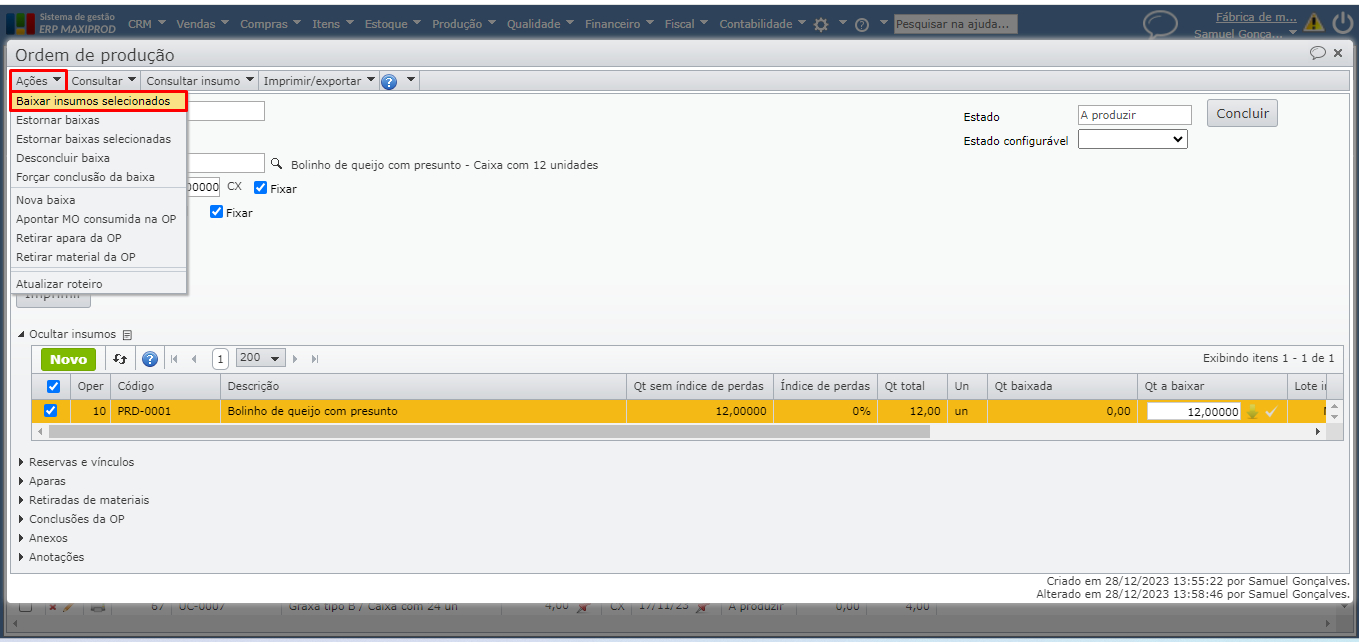
Task: Open the help question mark in top bar
Action: [862, 24]
